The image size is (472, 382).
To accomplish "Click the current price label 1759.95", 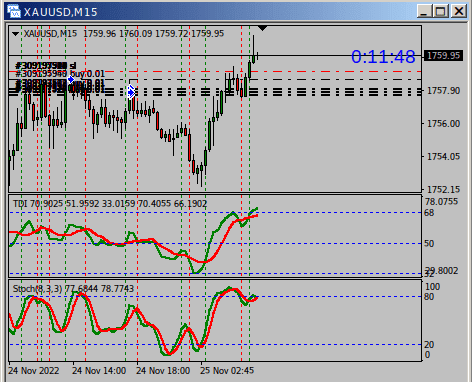I will click(x=443, y=55).
